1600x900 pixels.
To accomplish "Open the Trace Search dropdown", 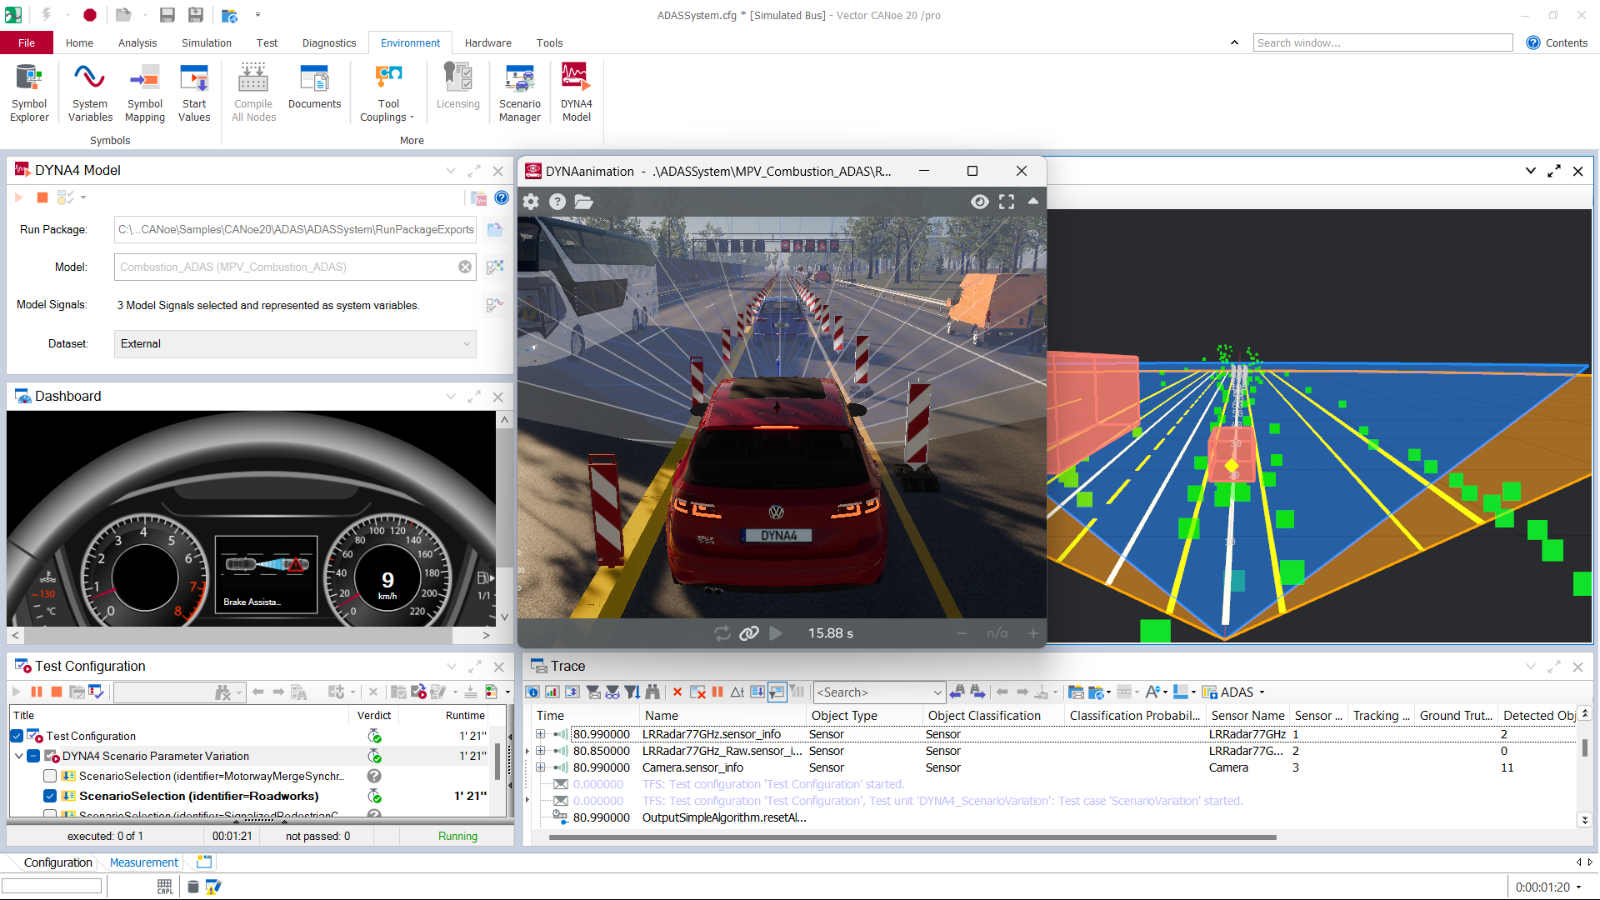I will click(937, 692).
